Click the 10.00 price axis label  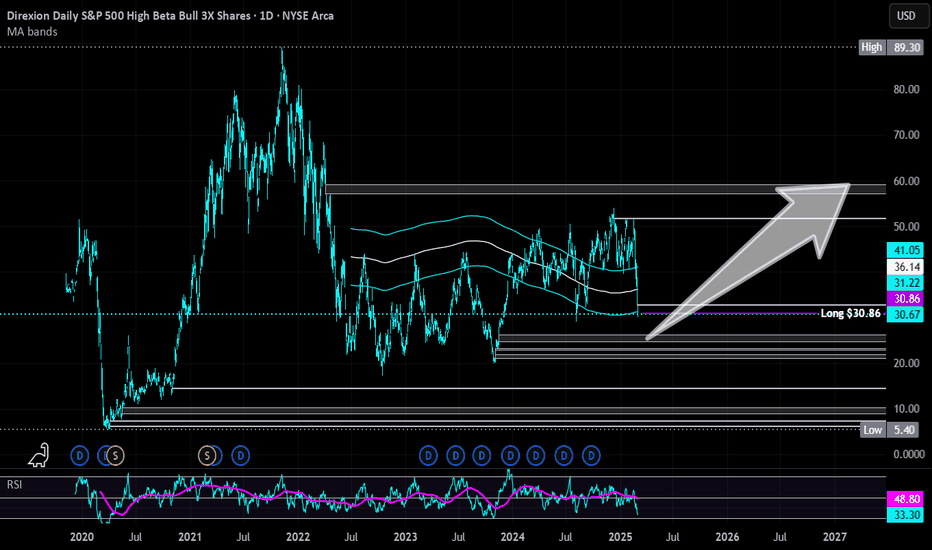point(906,409)
